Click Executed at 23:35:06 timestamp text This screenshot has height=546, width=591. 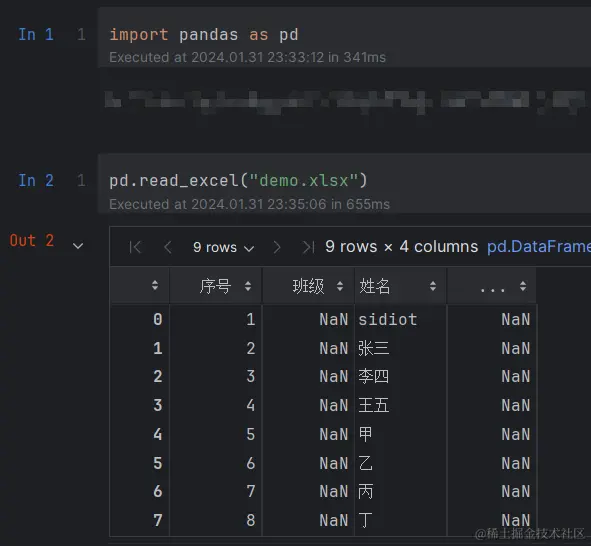coord(249,204)
